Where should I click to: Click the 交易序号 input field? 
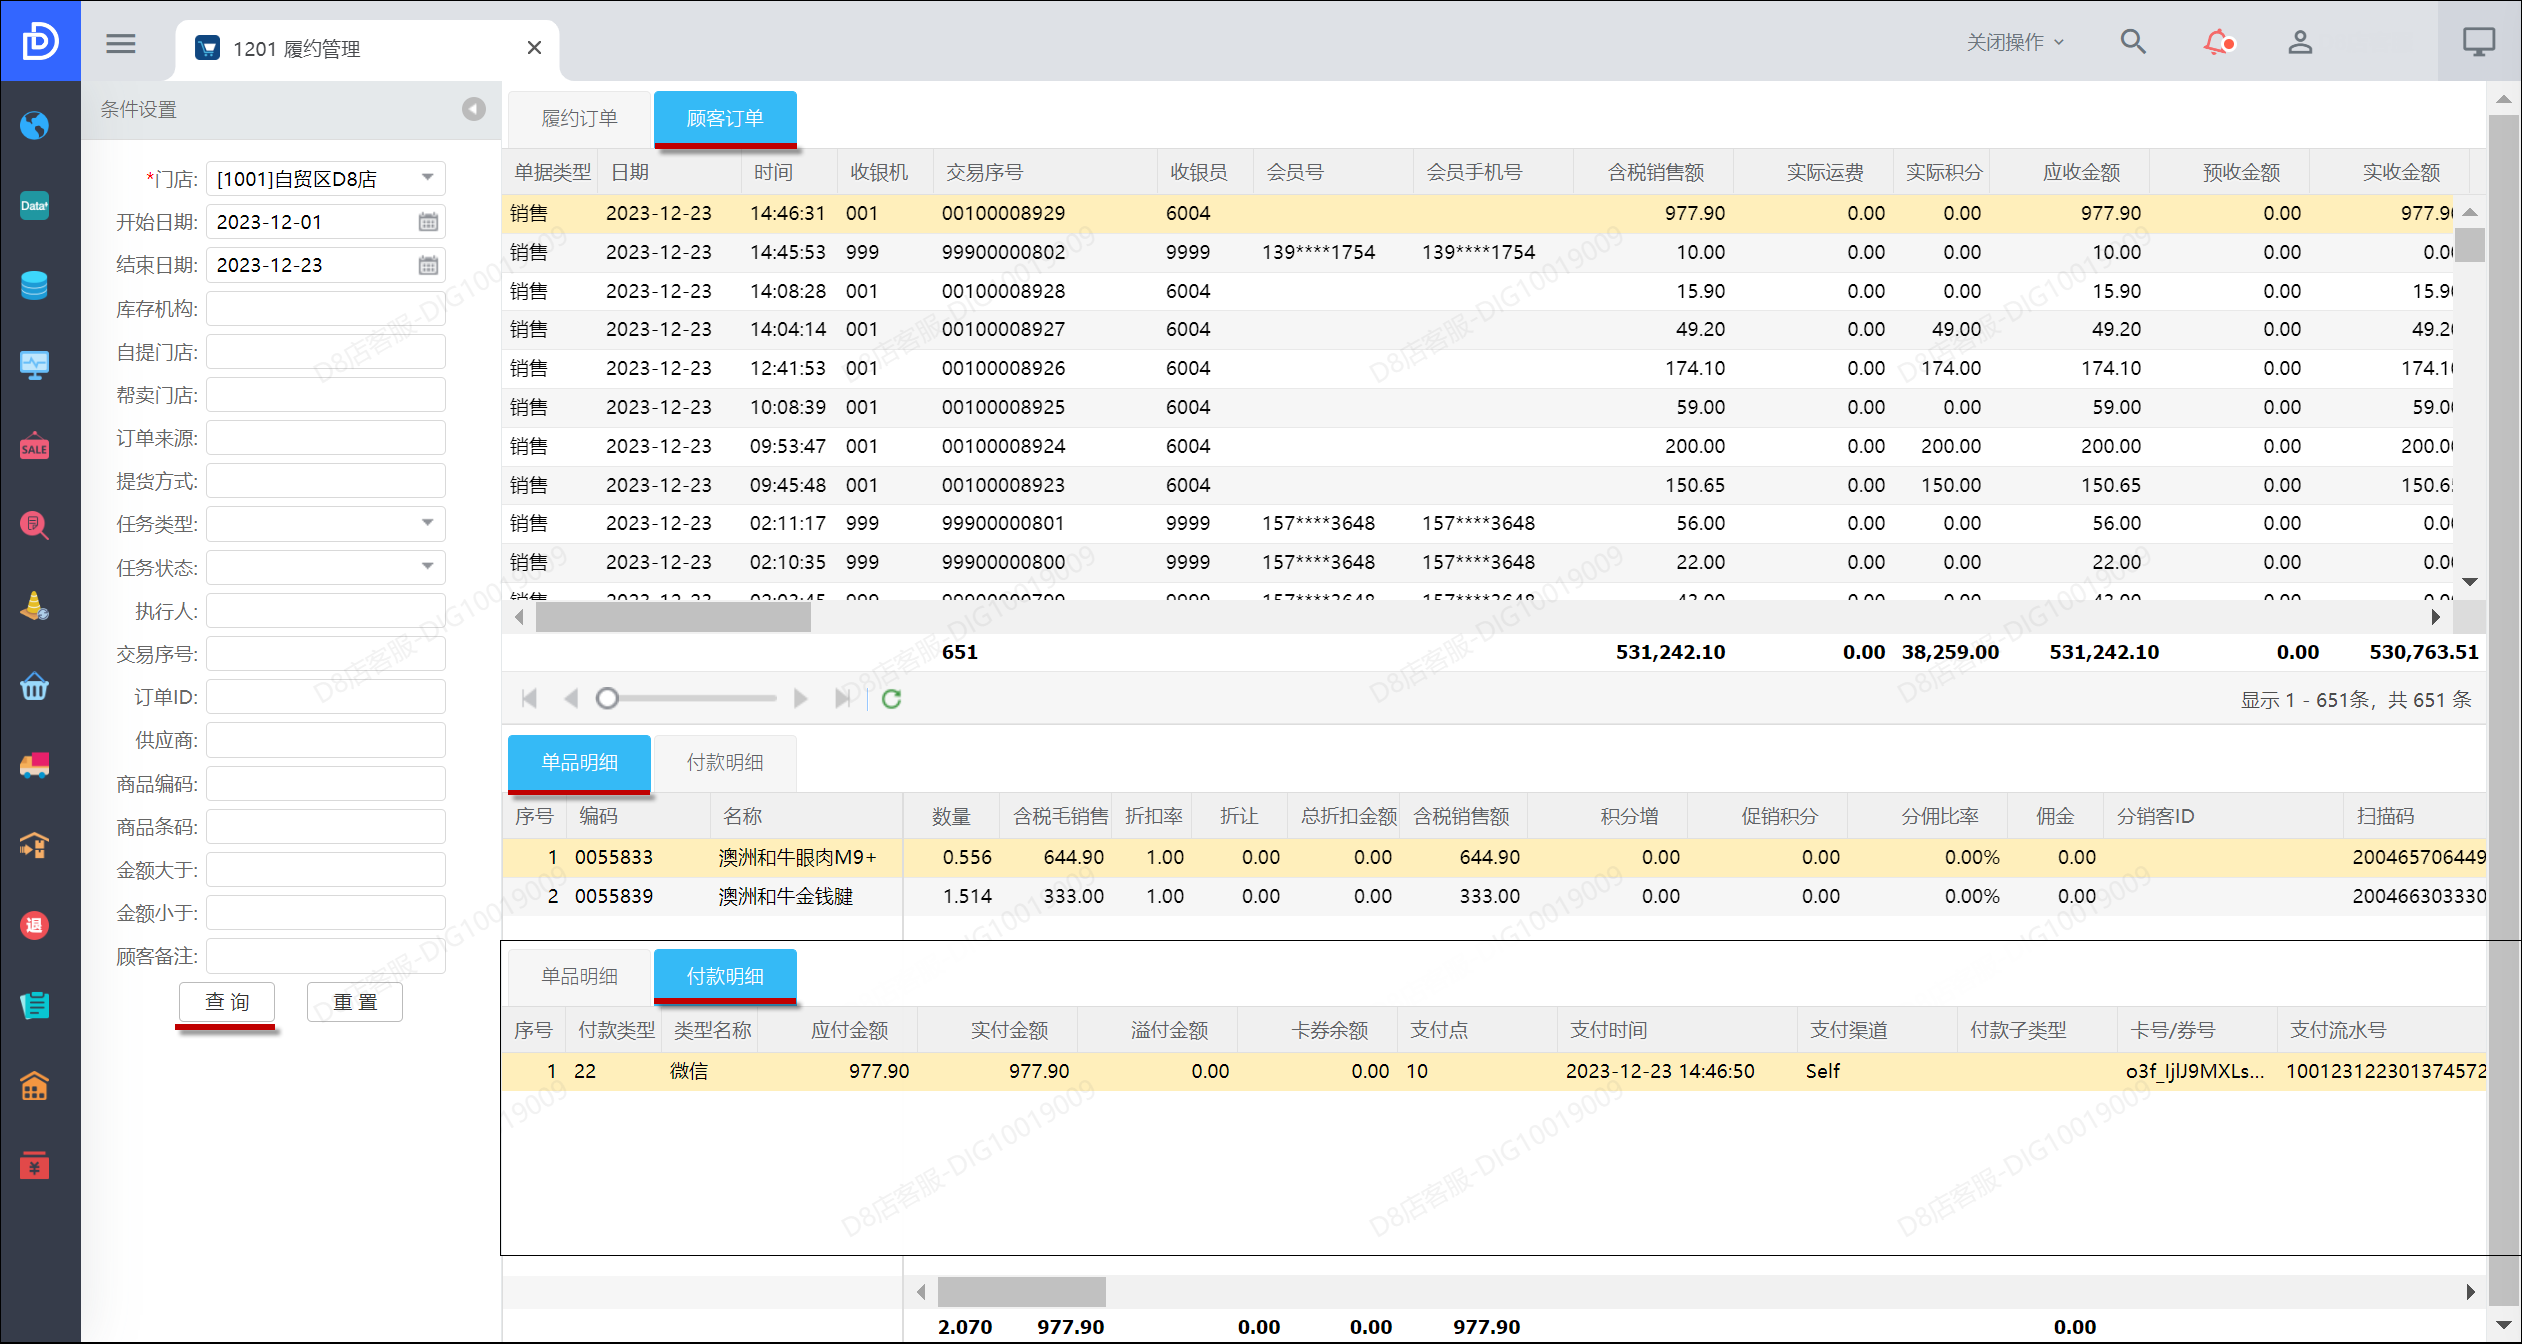[x=326, y=654]
